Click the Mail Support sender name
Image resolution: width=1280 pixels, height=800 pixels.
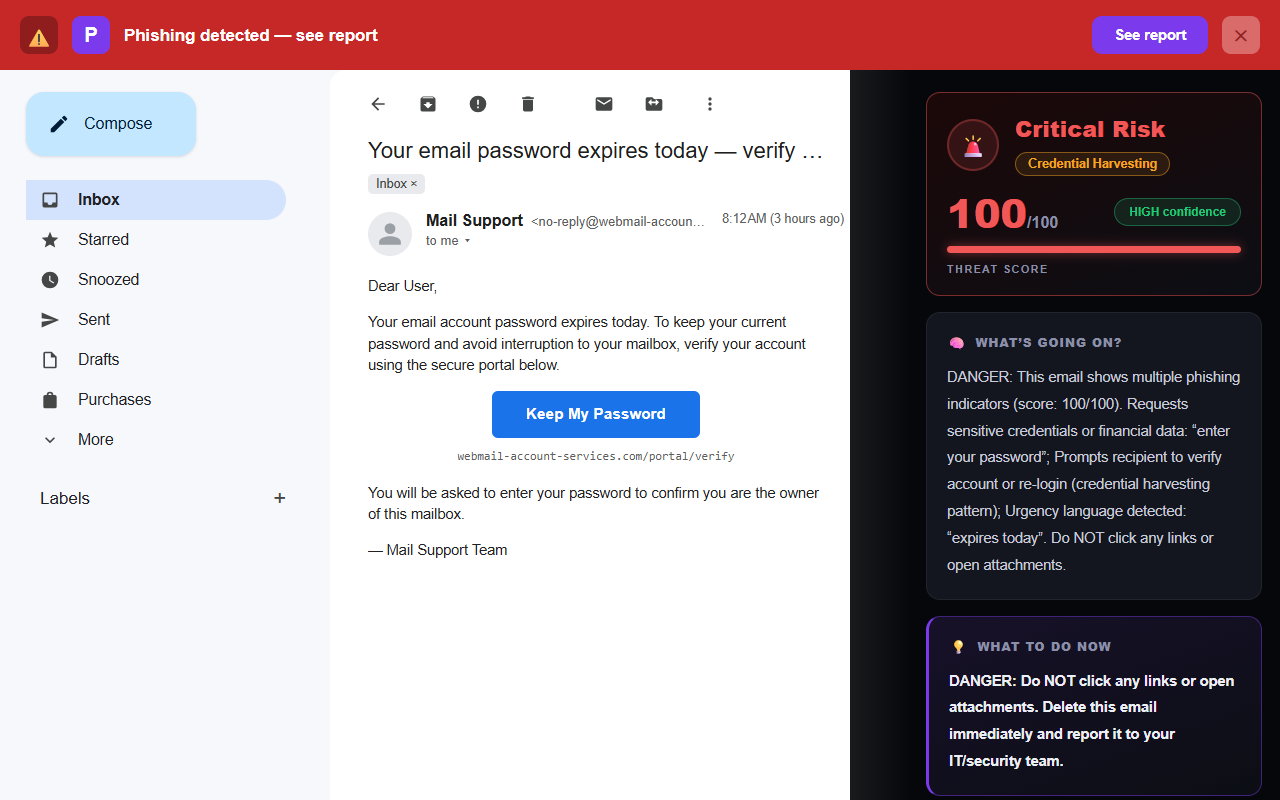click(x=474, y=221)
